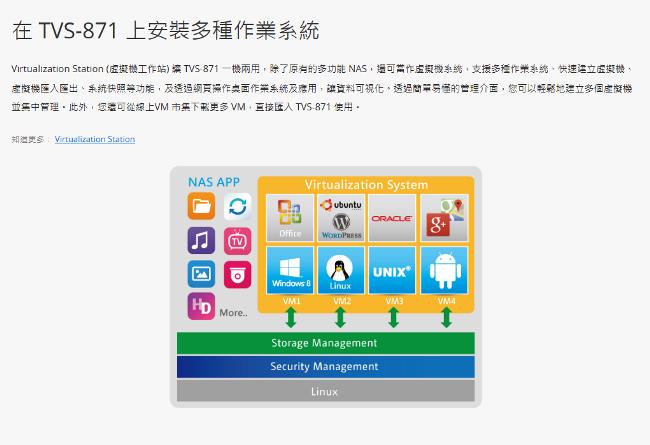Click the Google+ and Maps tile
This screenshot has width=650, height=445.
[x=444, y=218]
